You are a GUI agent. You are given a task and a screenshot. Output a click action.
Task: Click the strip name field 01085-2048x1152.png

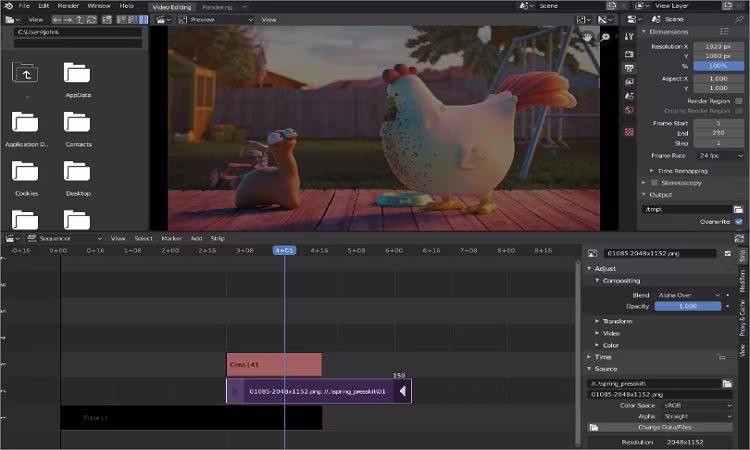660,253
